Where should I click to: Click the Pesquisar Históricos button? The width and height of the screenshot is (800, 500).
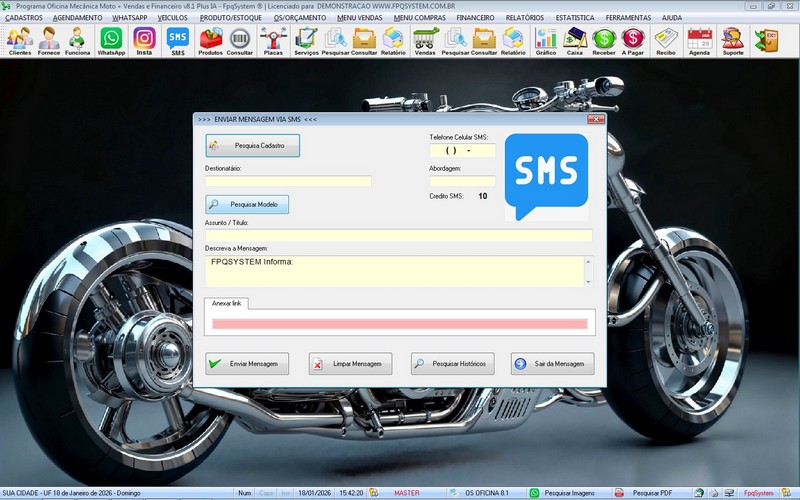[x=452, y=364]
